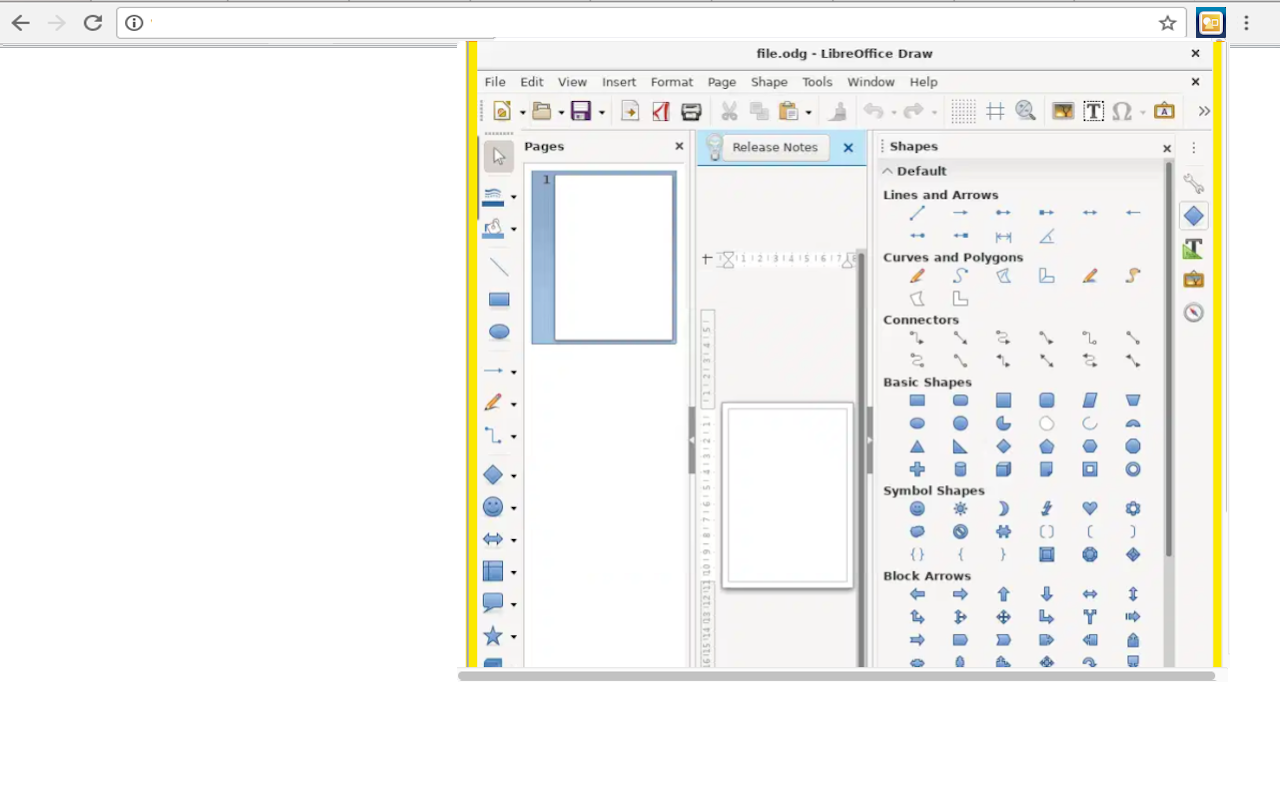Toggle Helplines While Moving icon
Viewport: 1280px width, 800px height.
995,111
